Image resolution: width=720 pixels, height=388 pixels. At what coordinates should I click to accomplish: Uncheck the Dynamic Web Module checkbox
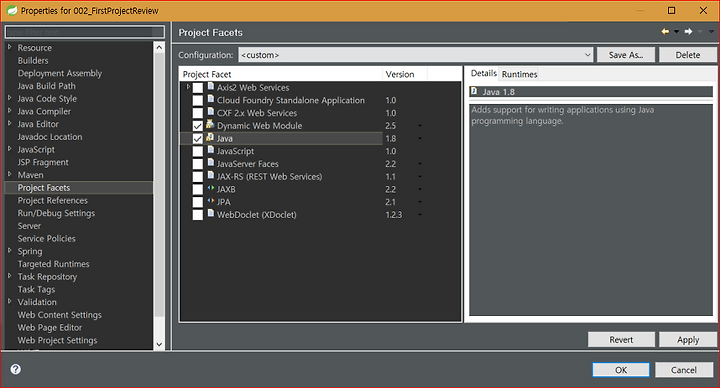click(x=198, y=126)
